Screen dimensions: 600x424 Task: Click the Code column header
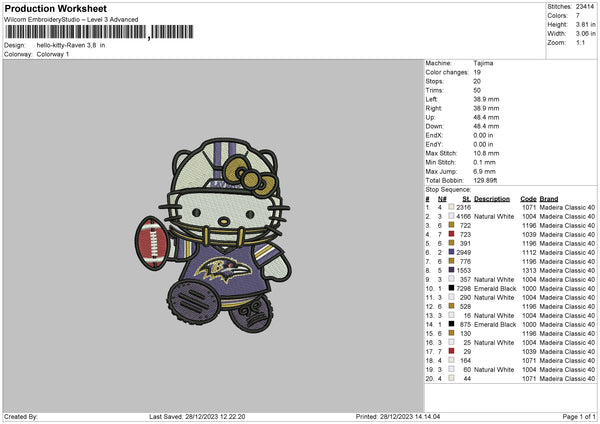[x=528, y=199]
